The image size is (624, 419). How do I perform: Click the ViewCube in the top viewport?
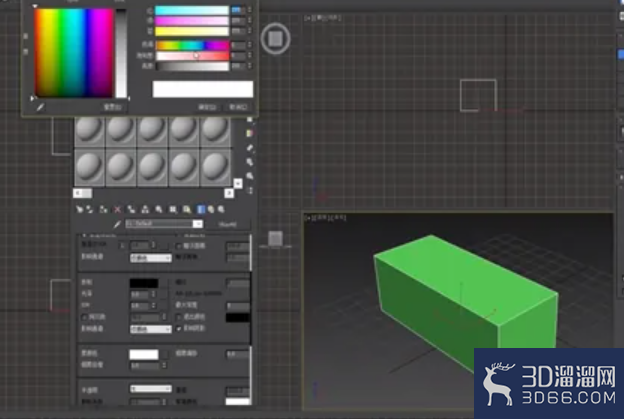coord(275,39)
